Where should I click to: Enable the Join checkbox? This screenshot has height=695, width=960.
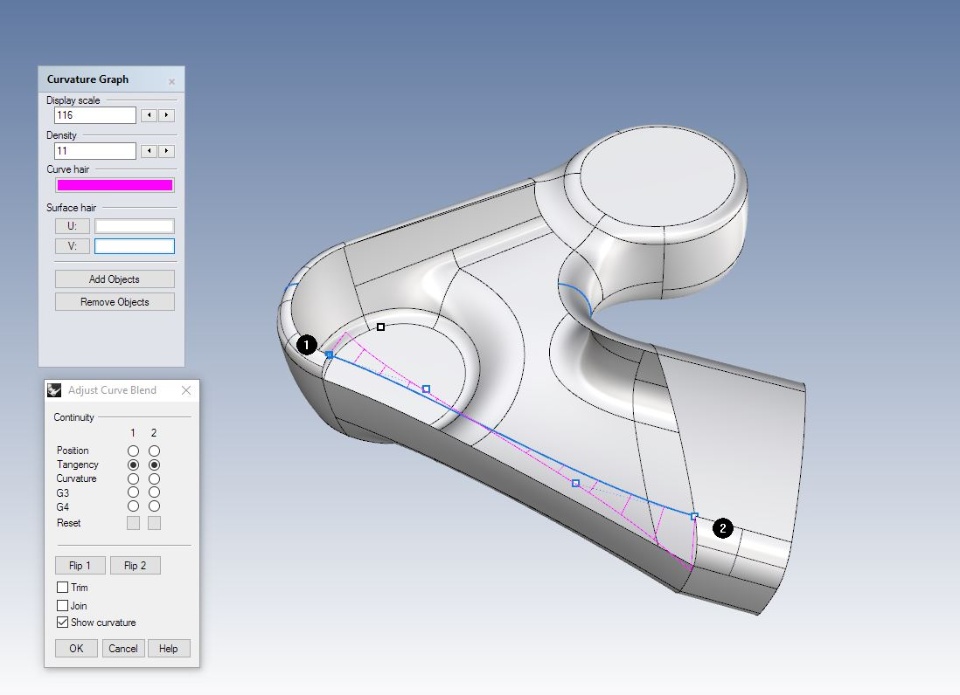(62, 606)
